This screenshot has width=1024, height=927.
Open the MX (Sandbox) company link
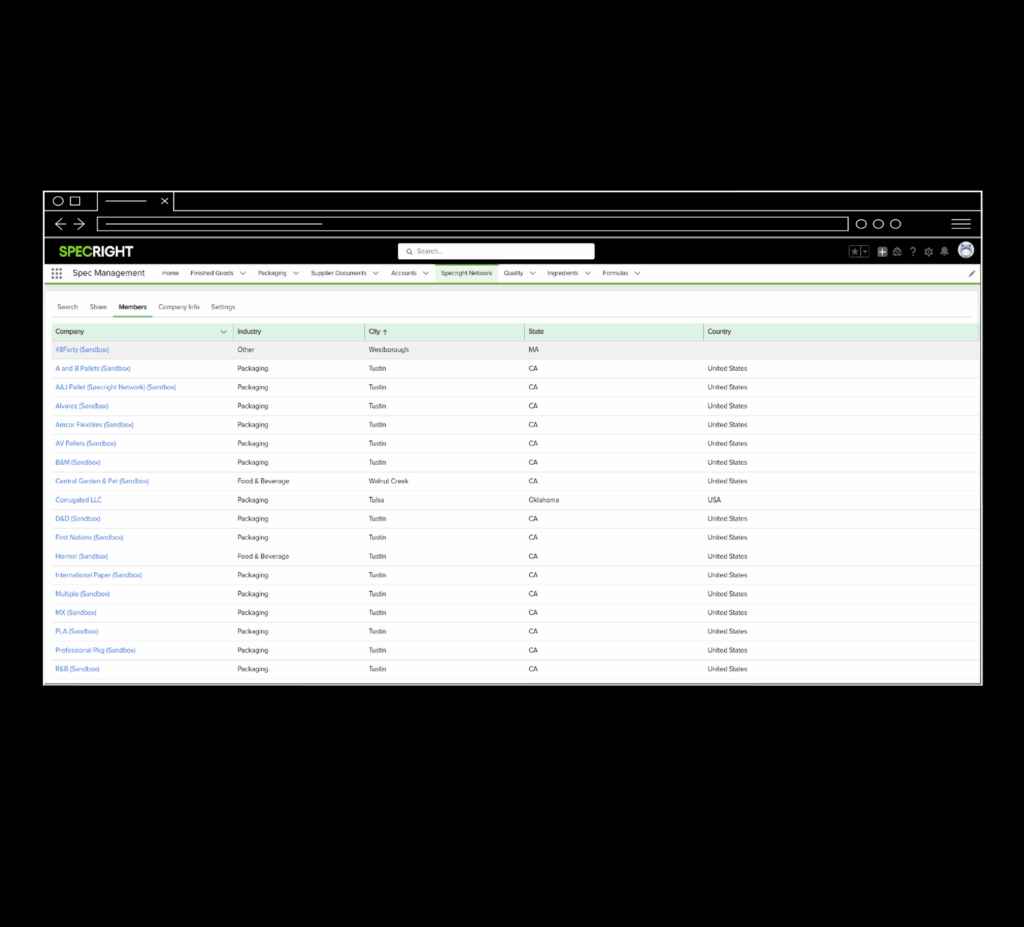point(76,613)
